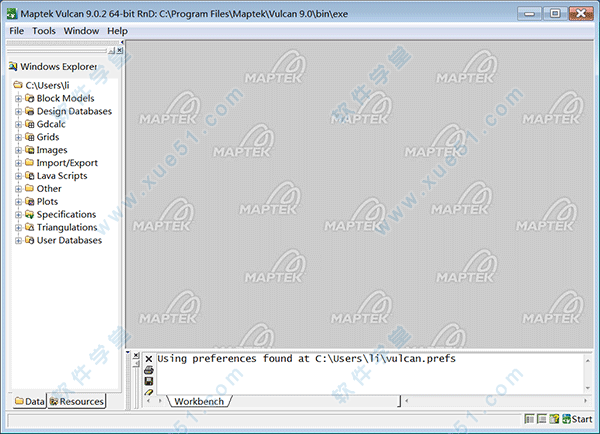600x434 pixels.
Task: Click the Triangulations folder icon
Action: coord(29,227)
